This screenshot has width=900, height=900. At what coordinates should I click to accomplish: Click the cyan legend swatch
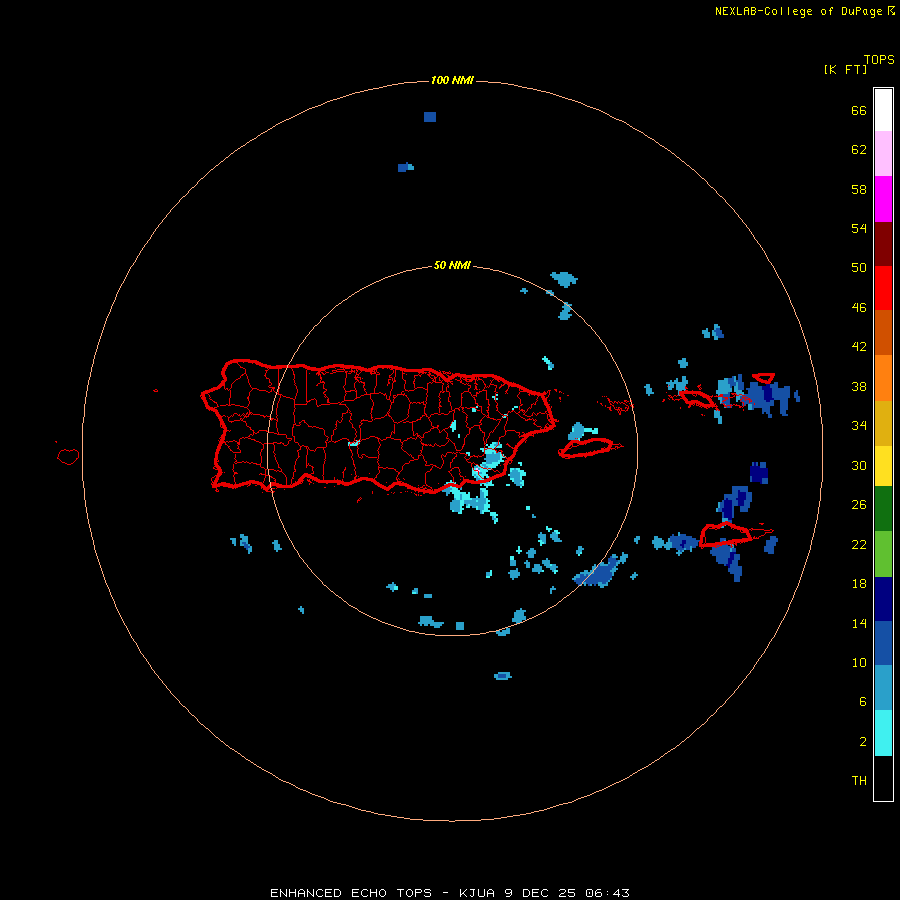coord(883,733)
